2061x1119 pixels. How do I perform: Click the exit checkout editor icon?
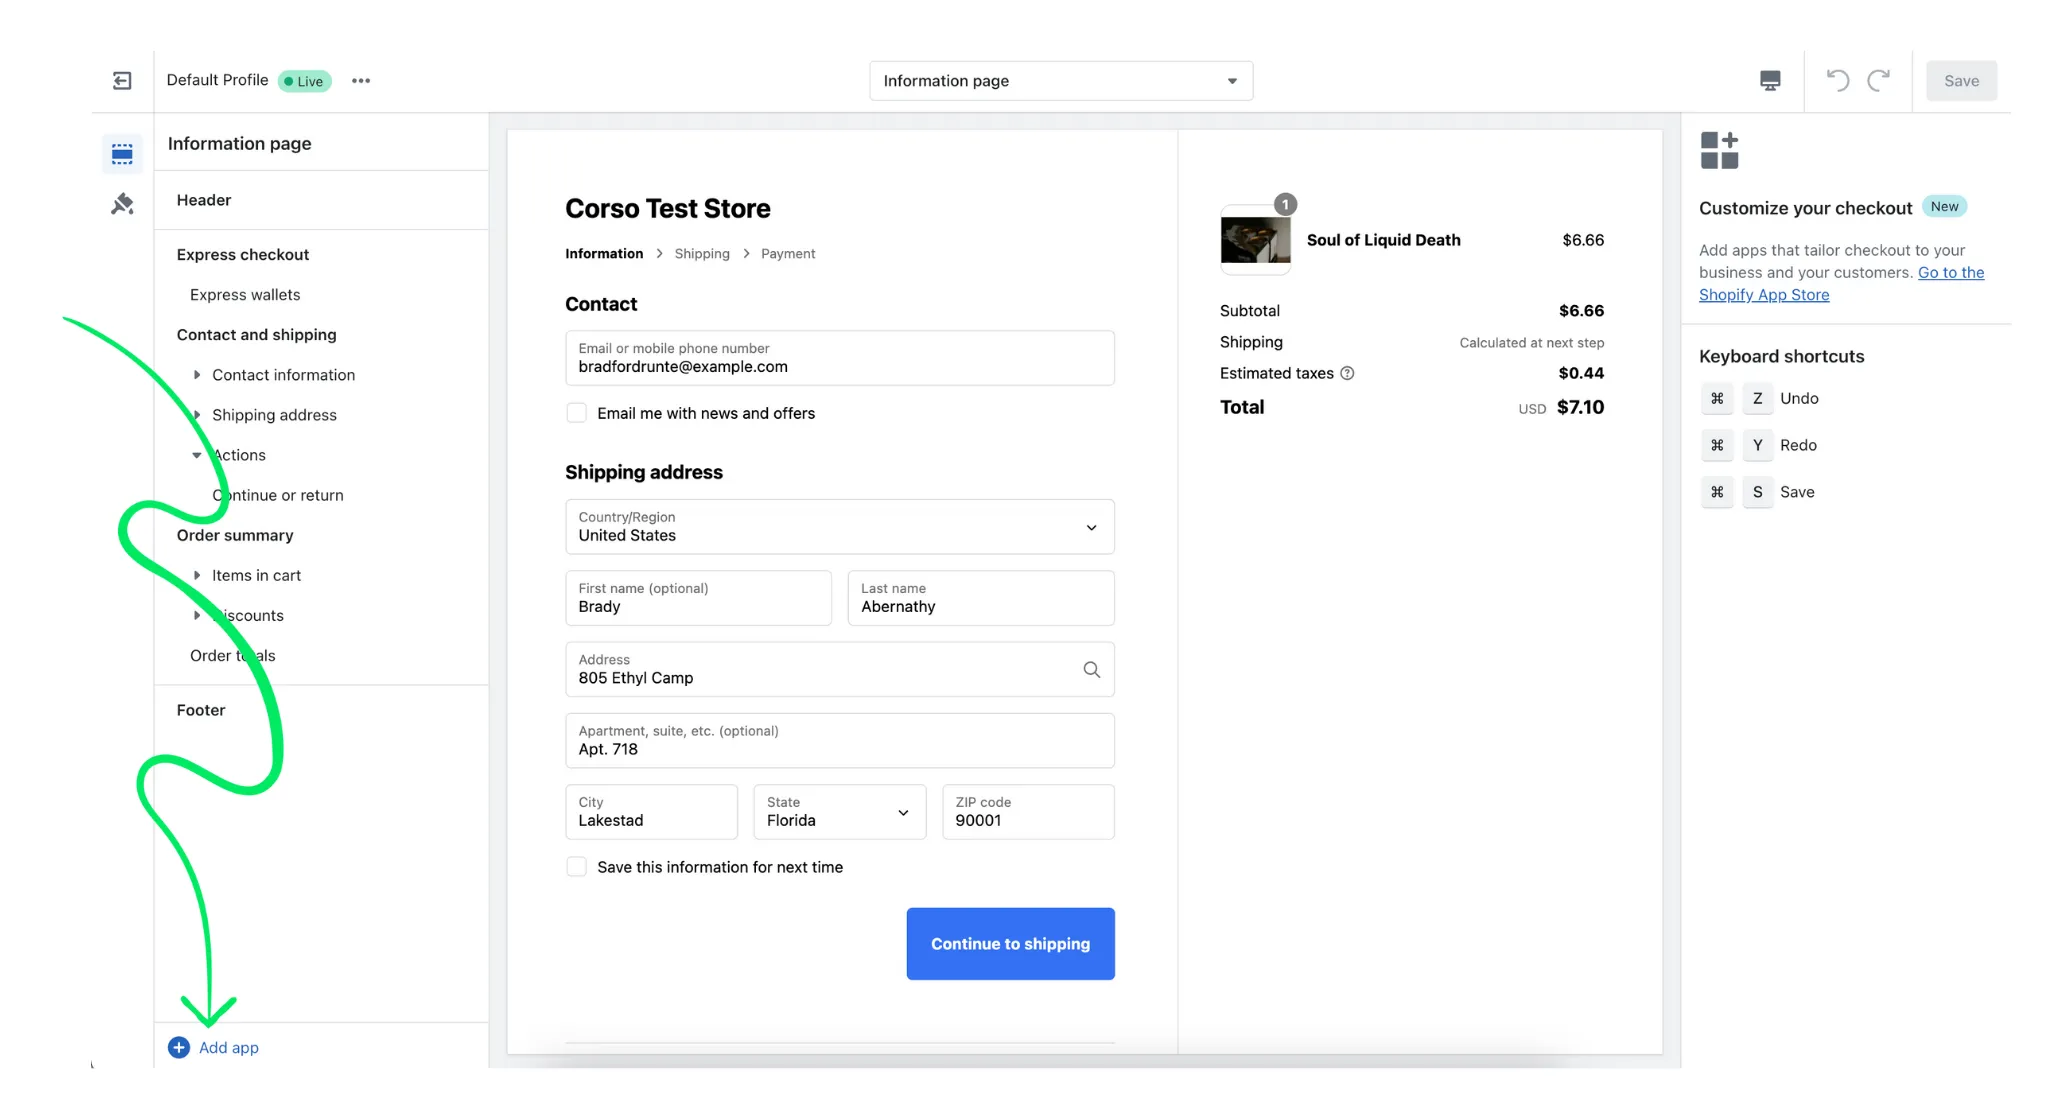[x=121, y=80]
